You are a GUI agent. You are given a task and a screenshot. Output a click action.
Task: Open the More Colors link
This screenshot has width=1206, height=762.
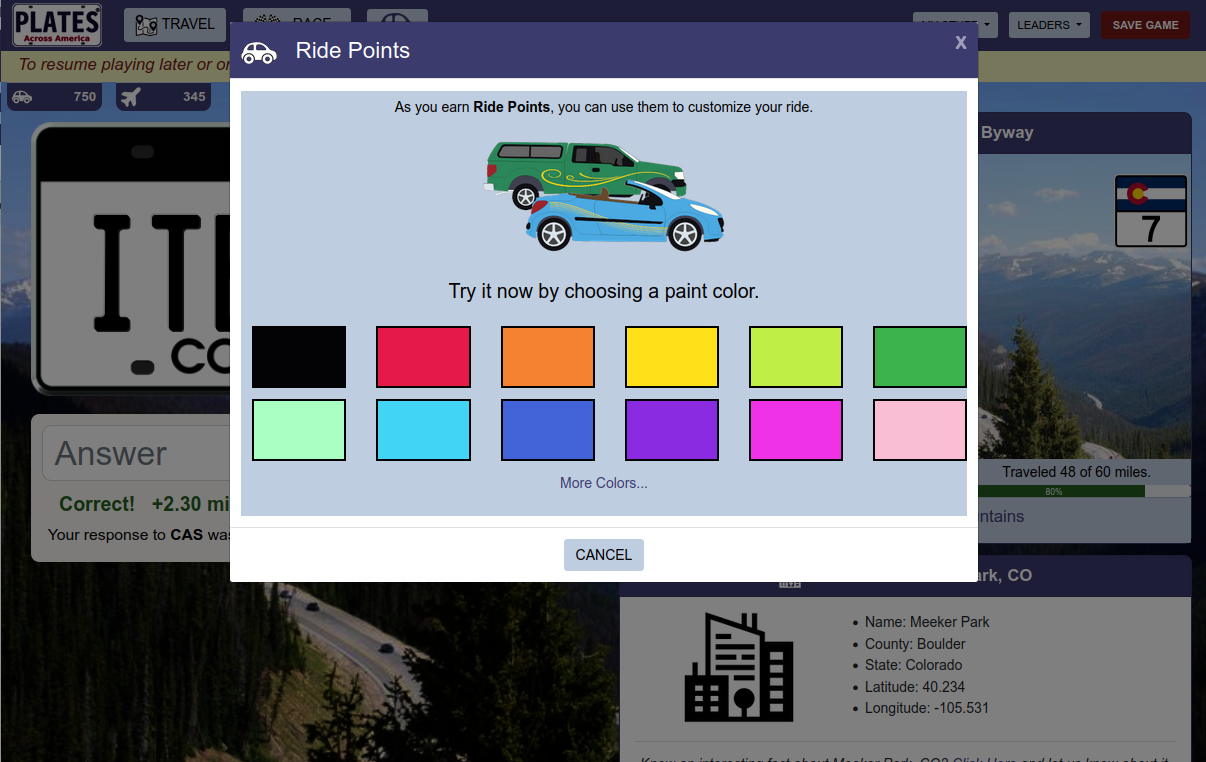603,483
